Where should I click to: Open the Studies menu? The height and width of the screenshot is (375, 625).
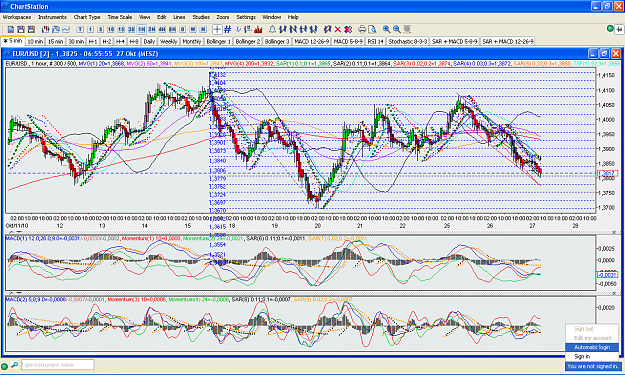coord(201,17)
